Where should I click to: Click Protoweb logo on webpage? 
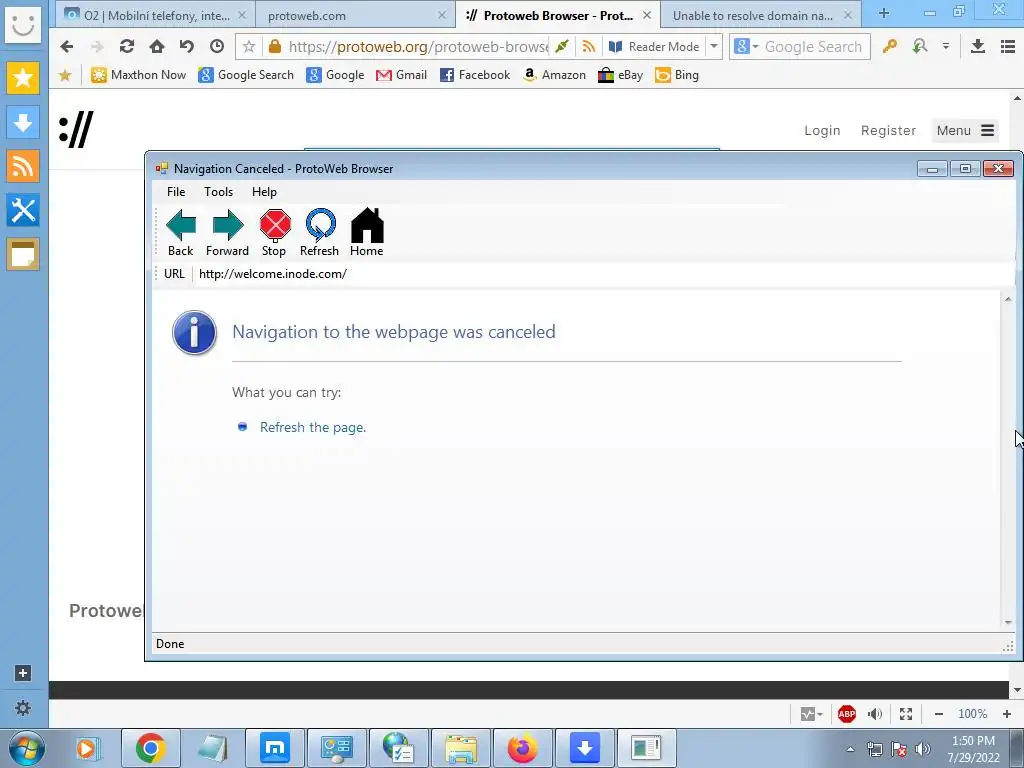[x=76, y=129]
